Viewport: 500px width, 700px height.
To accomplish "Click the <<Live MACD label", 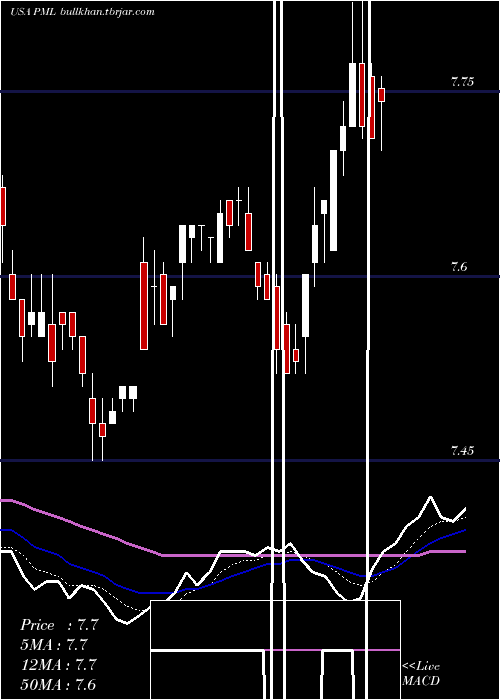I will tap(421, 673).
